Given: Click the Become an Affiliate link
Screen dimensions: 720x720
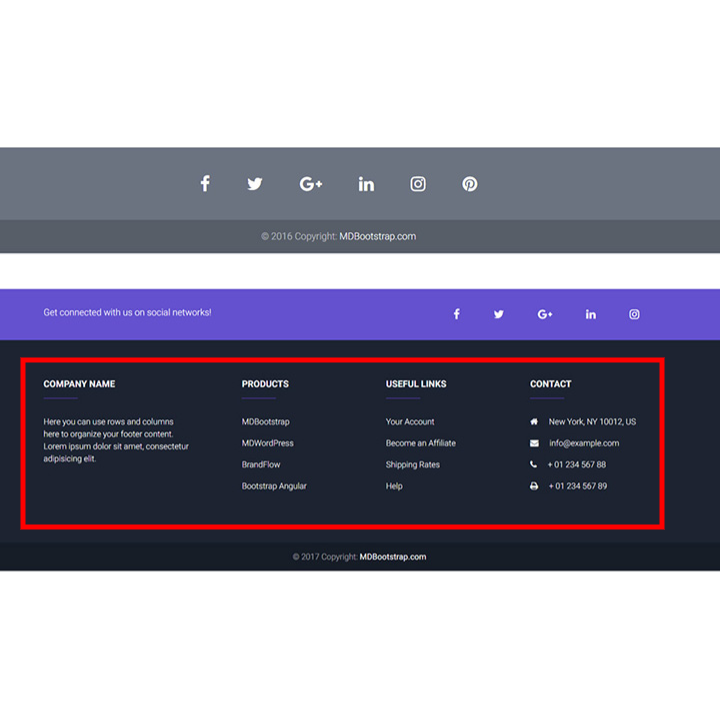Looking at the screenshot, I should (421, 443).
